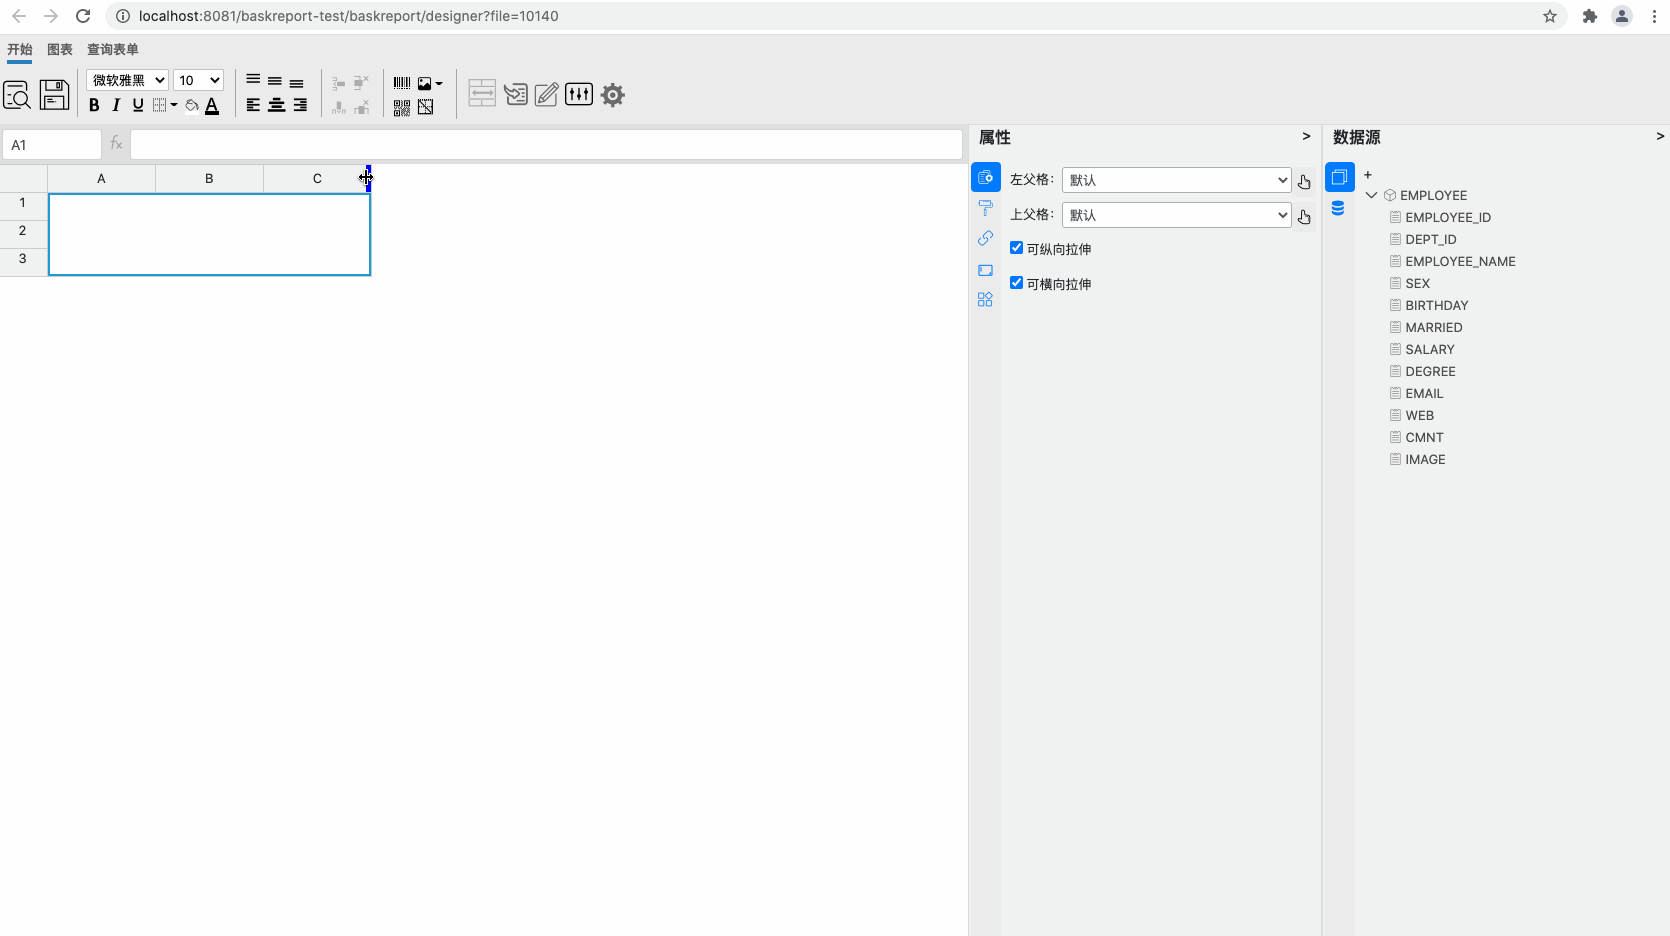Viewport: 1670px width, 936px height.
Task: Open the paint roller style icon
Action: (x=985, y=208)
